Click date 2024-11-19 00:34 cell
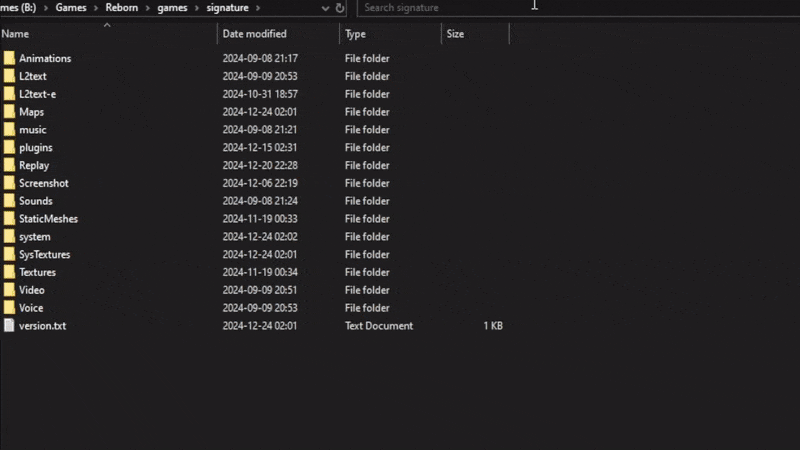This screenshot has width=800, height=450. [260, 272]
